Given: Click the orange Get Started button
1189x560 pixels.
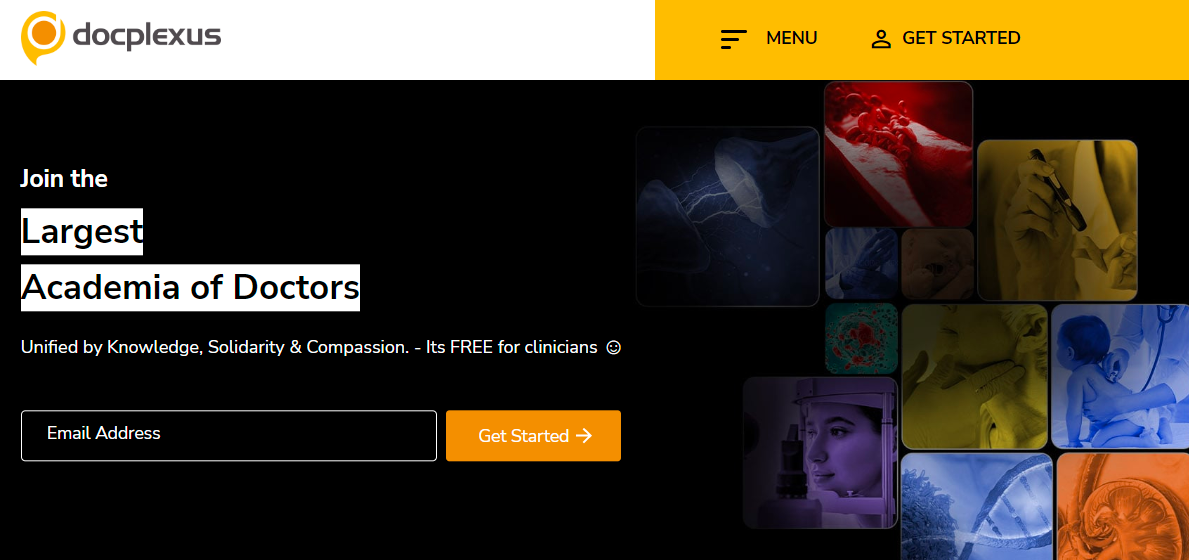Looking at the screenshot, I should 533,436.
